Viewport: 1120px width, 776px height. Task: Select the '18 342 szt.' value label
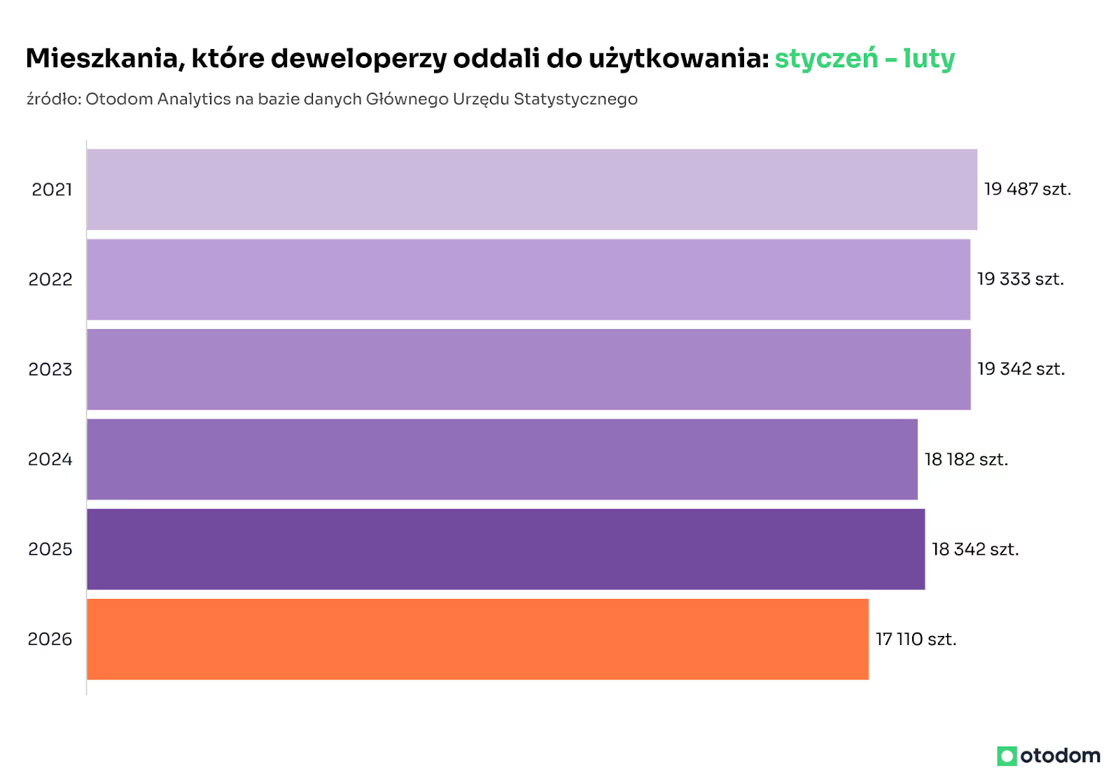pyautogui.click(x=975, y=549)
